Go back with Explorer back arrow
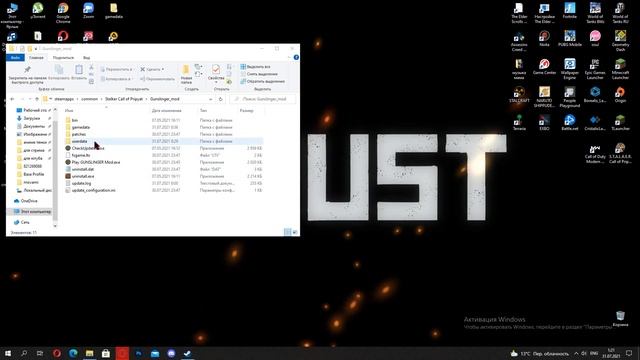 click(x=12, y=99)
